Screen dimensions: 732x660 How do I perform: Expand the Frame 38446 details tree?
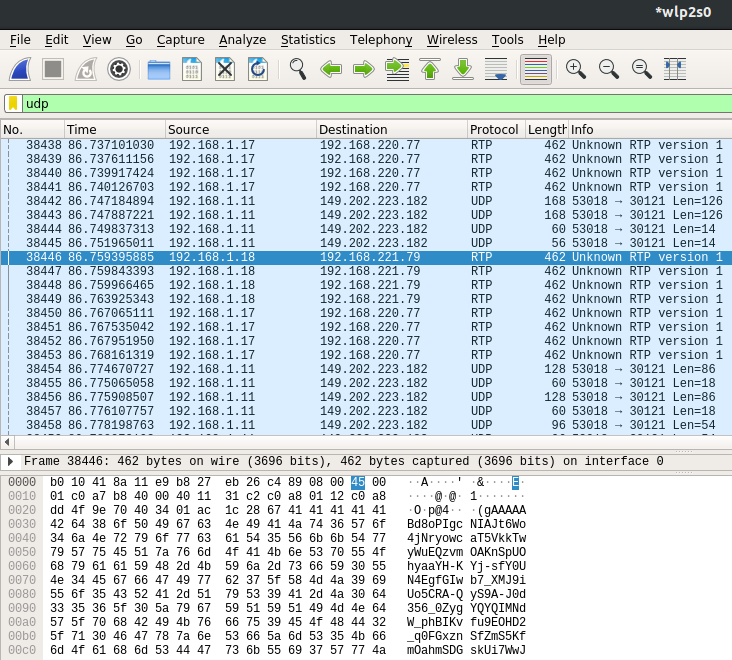click(11, 461)
